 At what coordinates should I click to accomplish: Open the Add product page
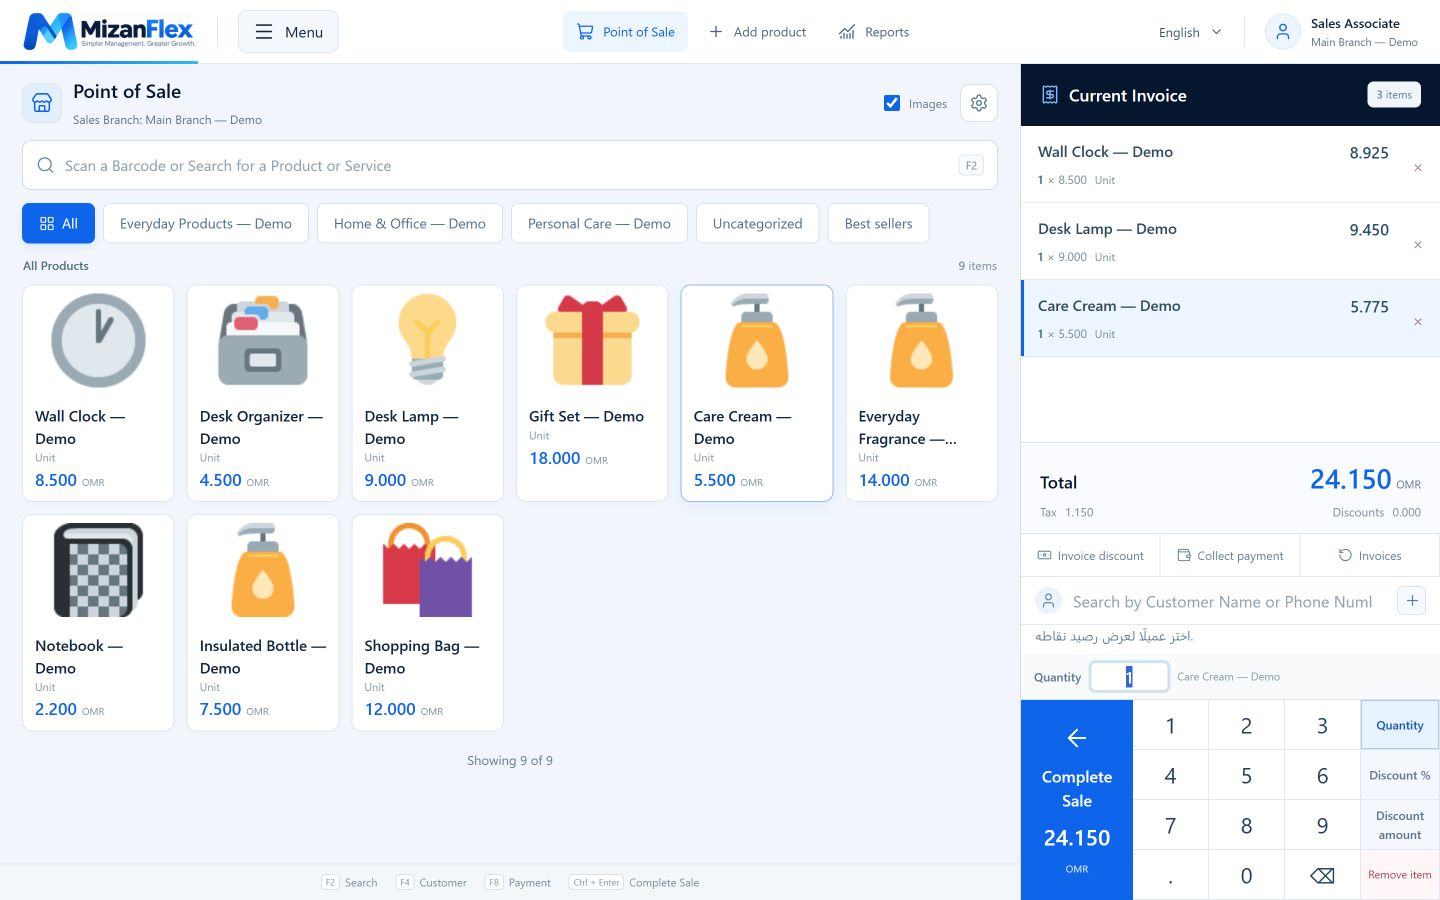coord(758,32)
